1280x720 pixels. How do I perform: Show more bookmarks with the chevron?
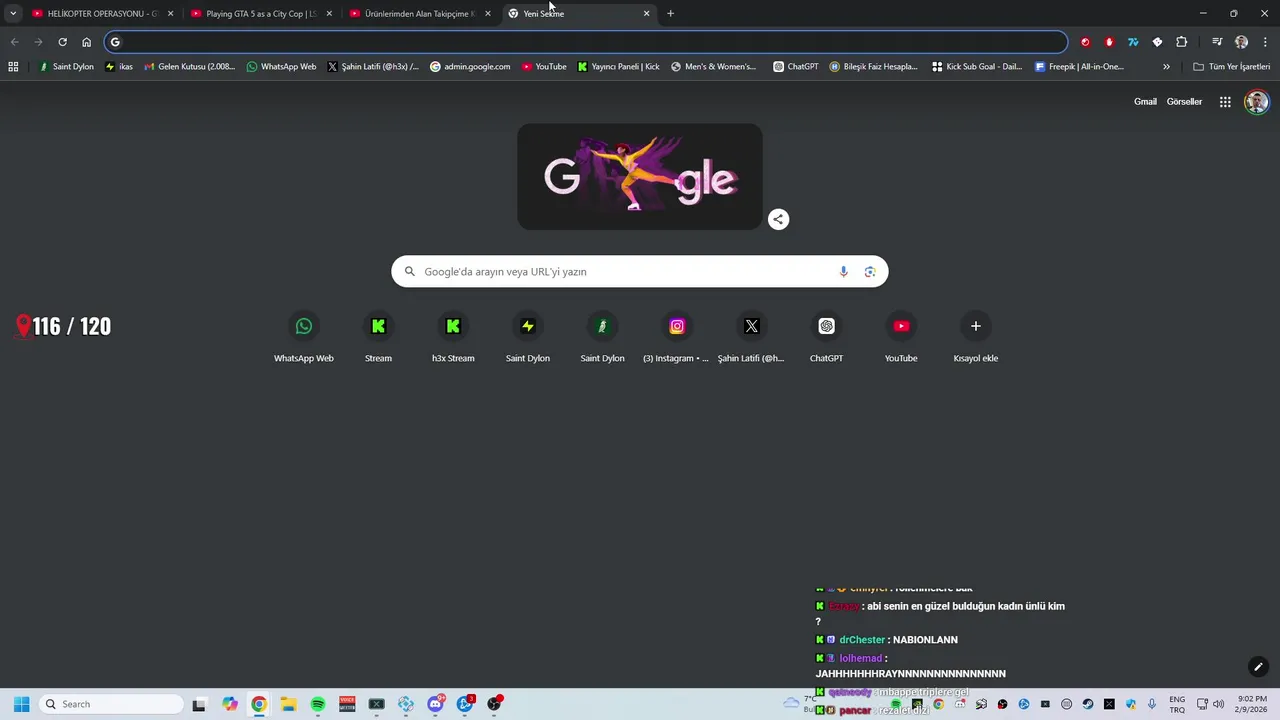[1166, 67]
